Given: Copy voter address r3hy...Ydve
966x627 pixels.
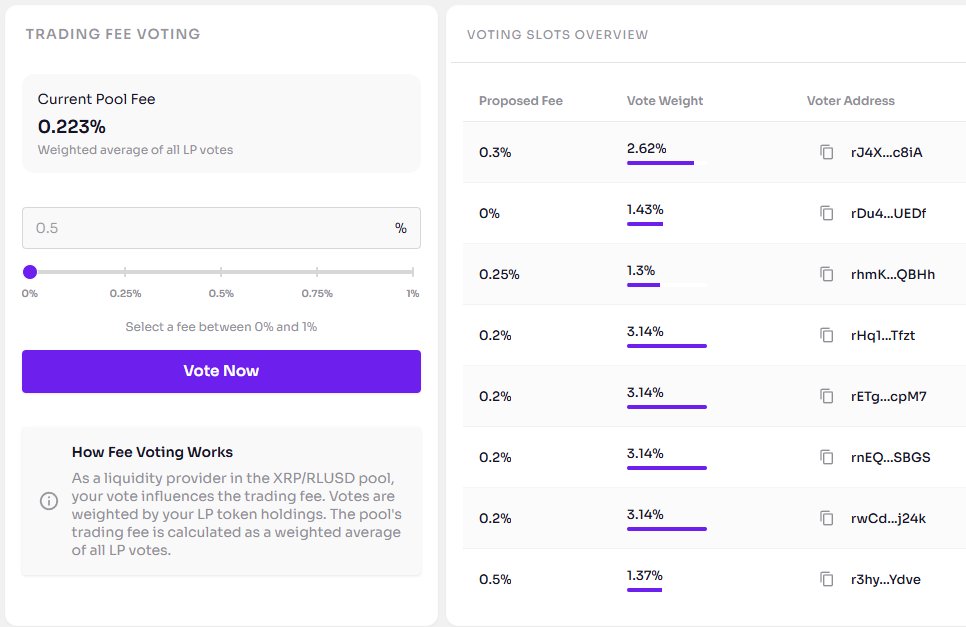Looking at the screenshot, I should tap(826, 579).
